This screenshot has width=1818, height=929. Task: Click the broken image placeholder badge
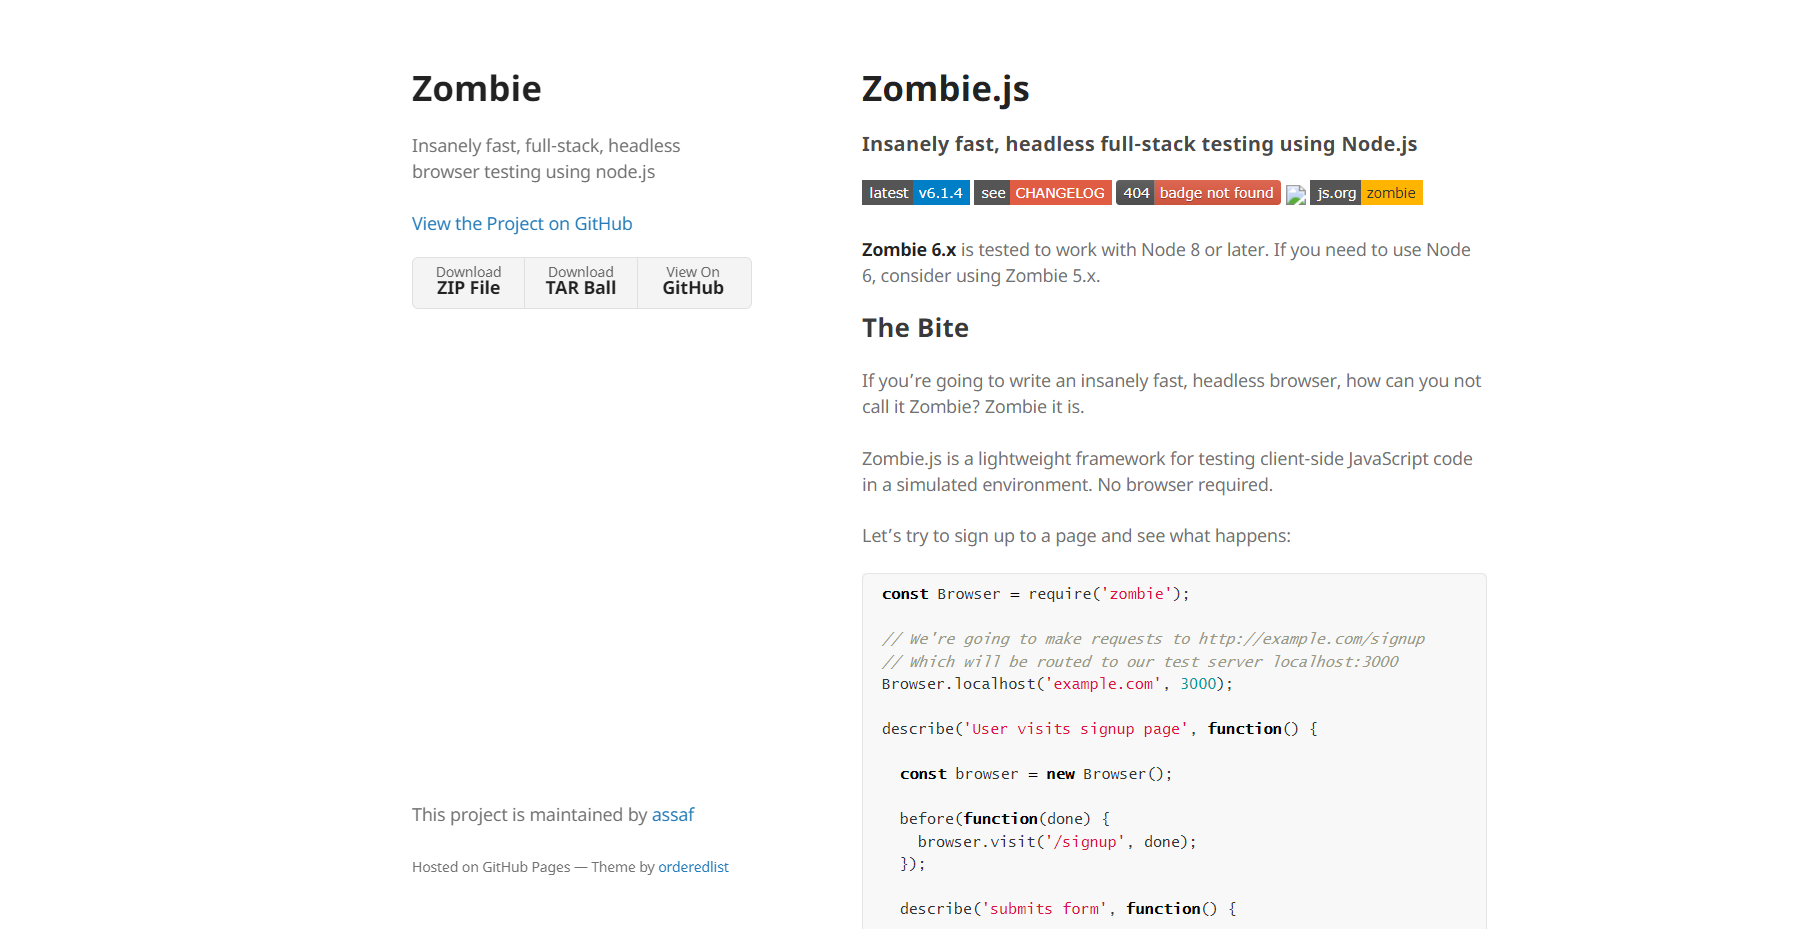pyautogui.click(x=1296, y=195)
